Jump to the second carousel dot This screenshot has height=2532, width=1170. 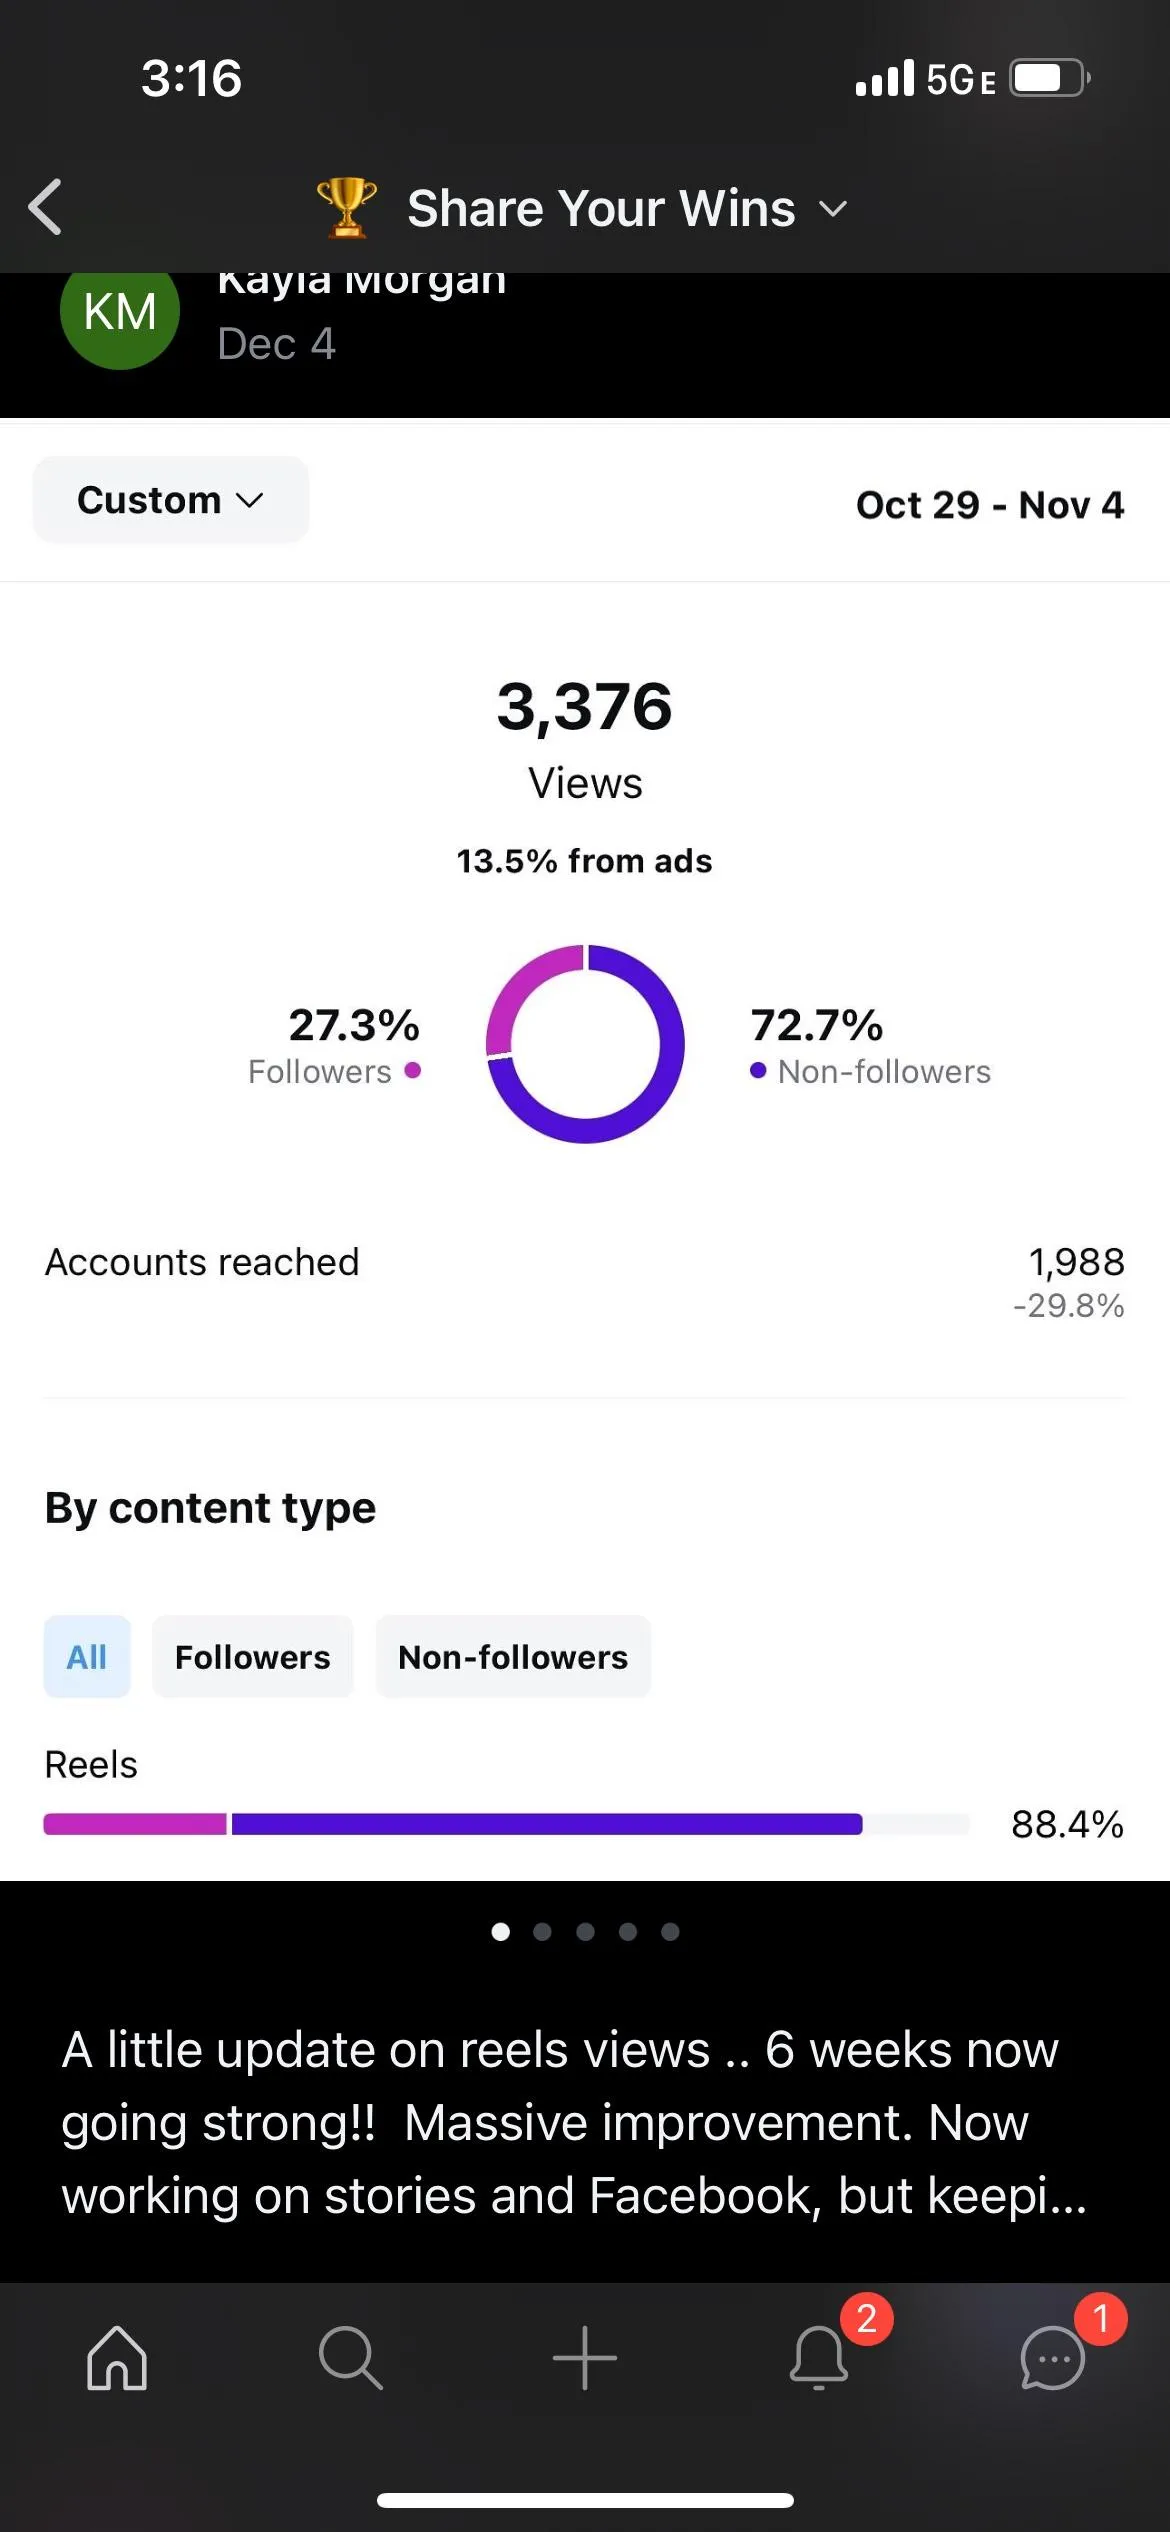click(x=542, y=1932)
